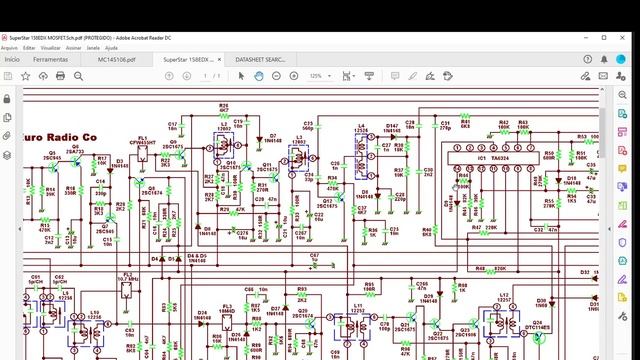Open the sign document tool
The width and height of the screenshot is (640, 360).
pyautogui.click(x=430, y=76)
